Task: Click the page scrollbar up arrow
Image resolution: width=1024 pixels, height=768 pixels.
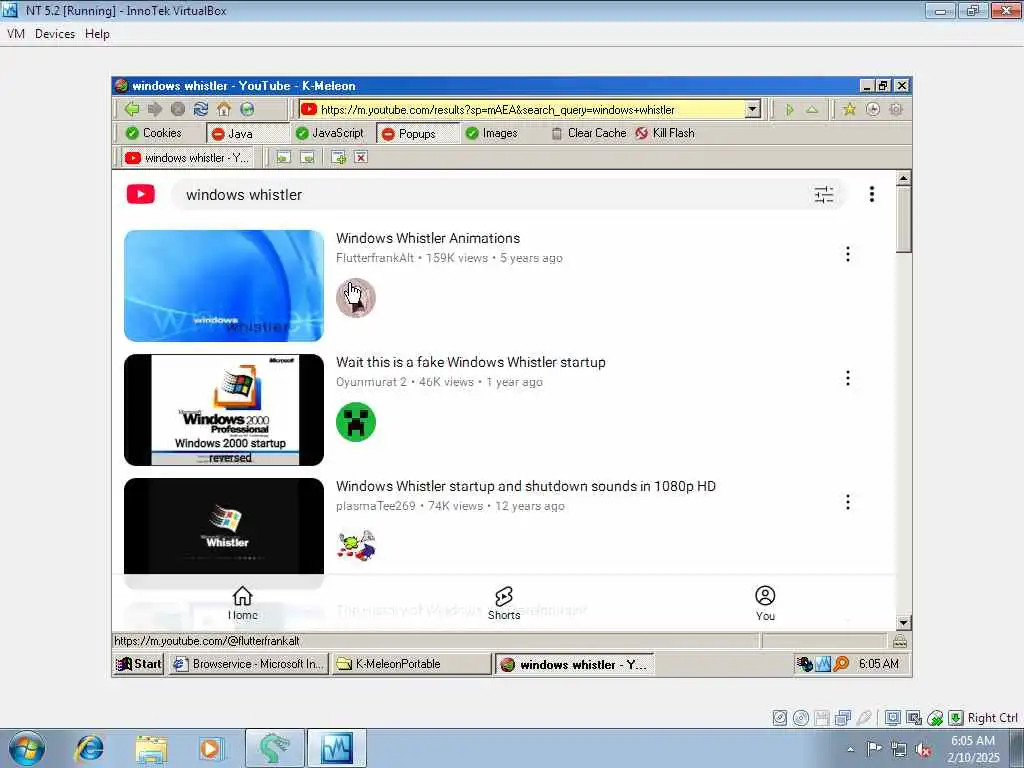Action: click(903, 178)
